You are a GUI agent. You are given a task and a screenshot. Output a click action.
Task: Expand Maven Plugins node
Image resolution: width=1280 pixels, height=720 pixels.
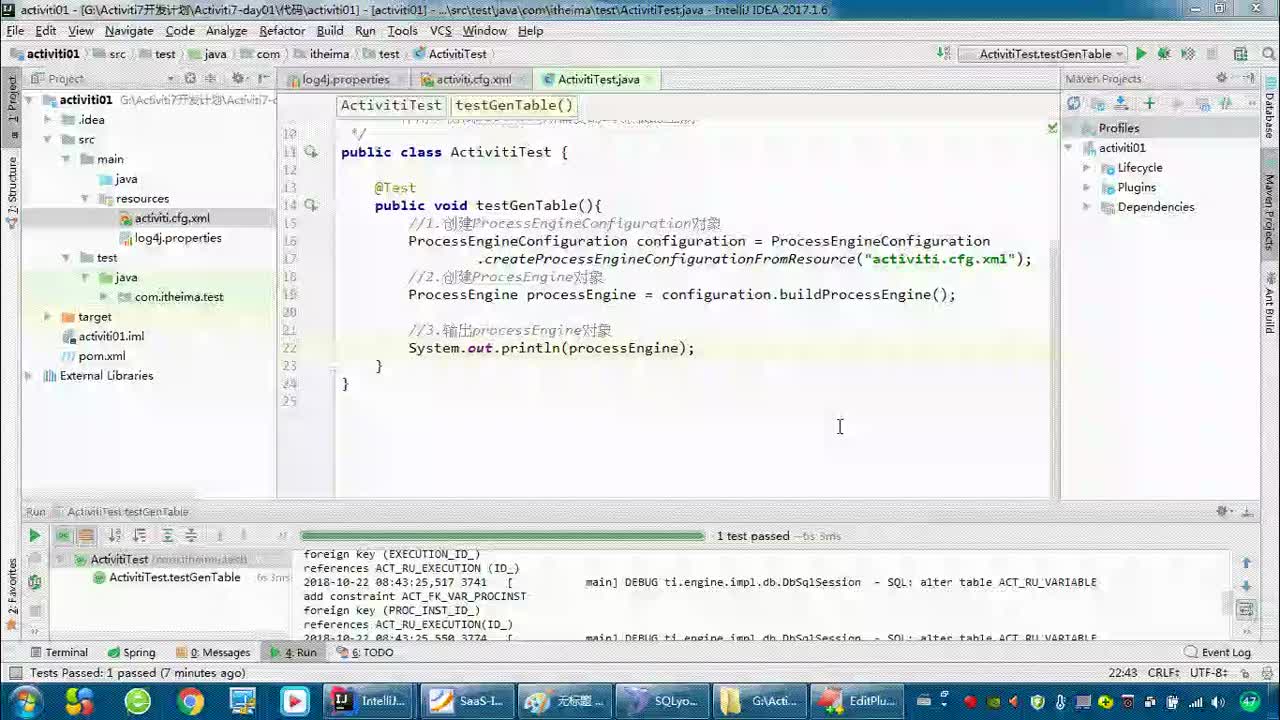[x=1087, y=187]
